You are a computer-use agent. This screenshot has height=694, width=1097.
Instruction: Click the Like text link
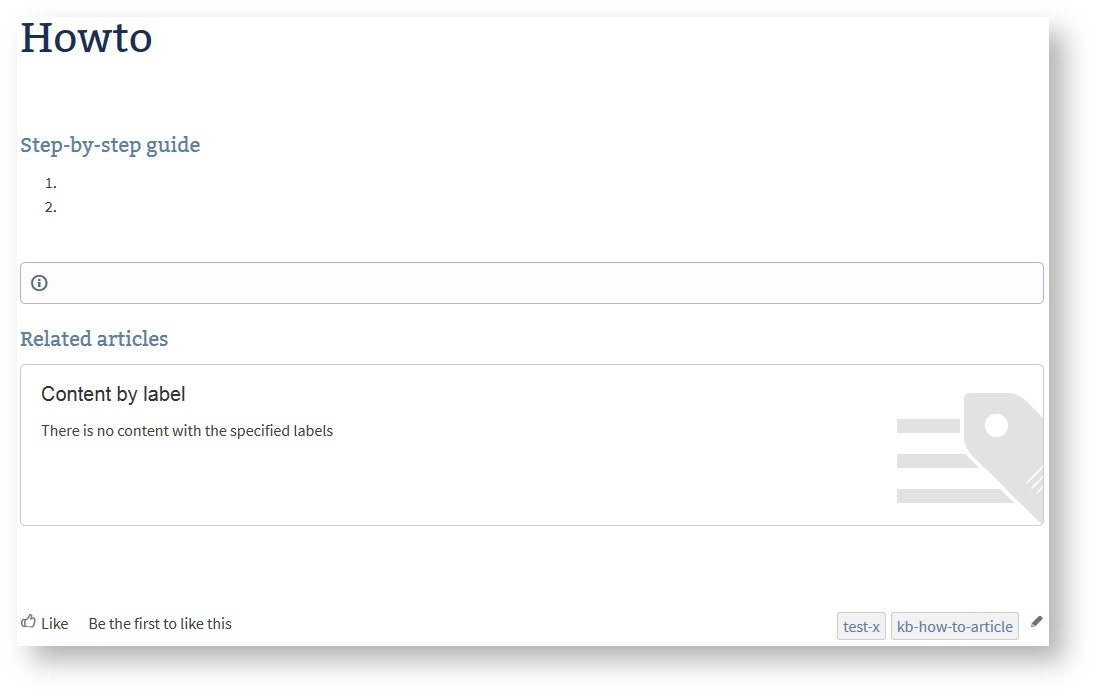(x=55, y=624)
